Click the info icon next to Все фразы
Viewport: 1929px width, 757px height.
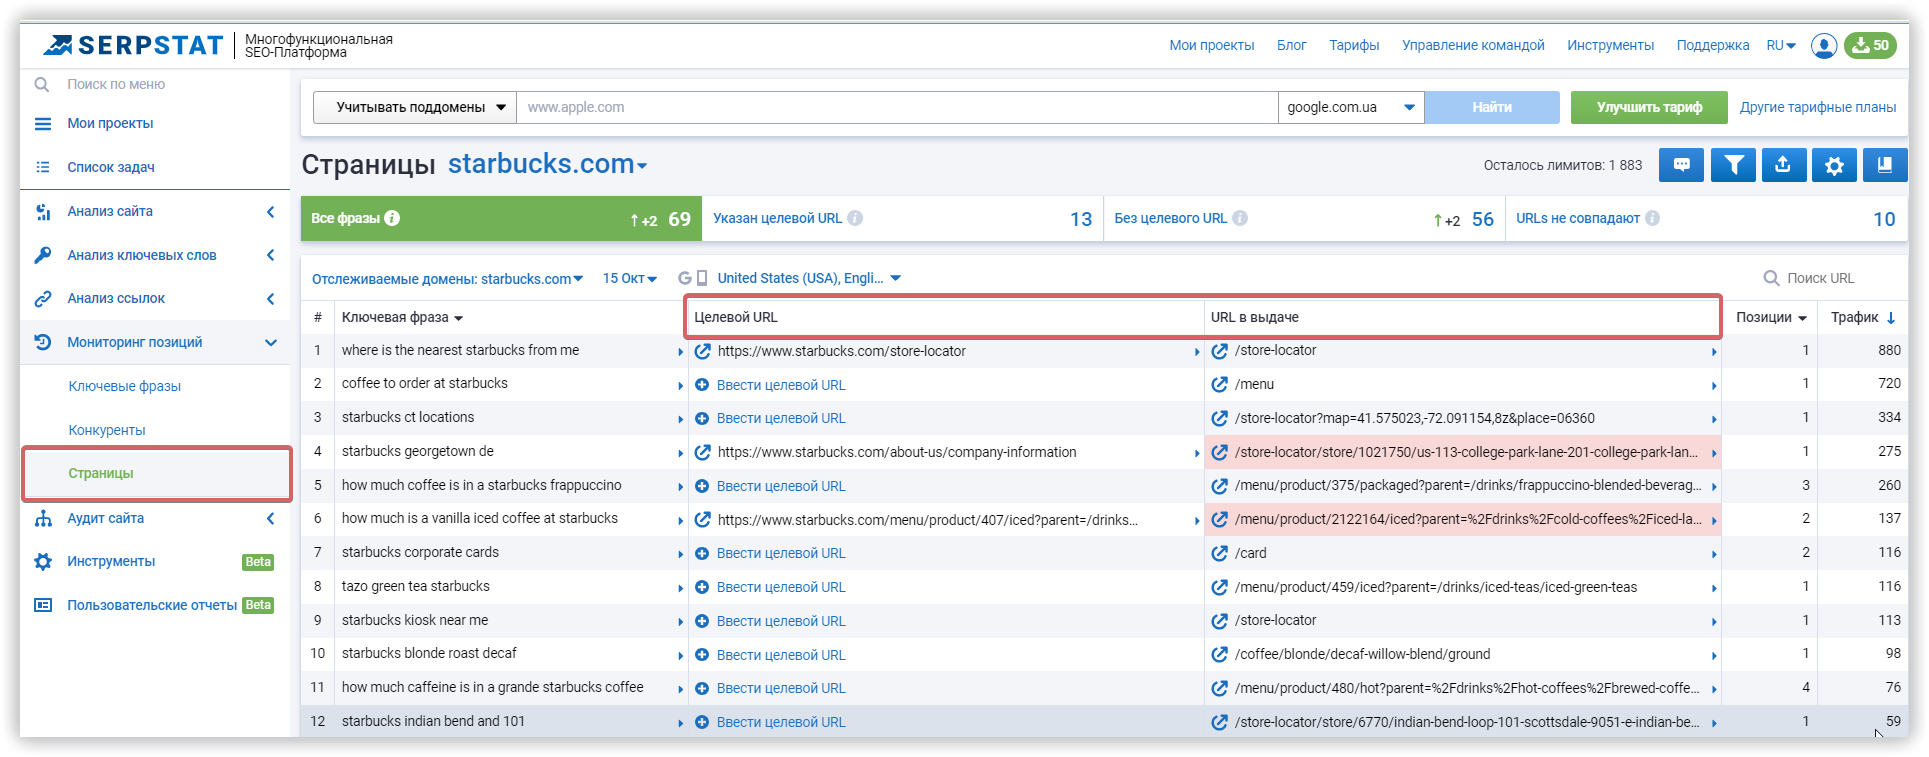392,218
